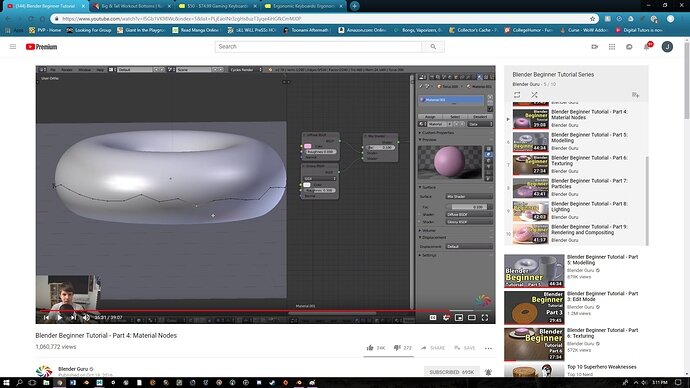Image resolution: width=690 pixels, height=388 pixels.
Task: Go back in Chrome history
Action: coord(8,19)
